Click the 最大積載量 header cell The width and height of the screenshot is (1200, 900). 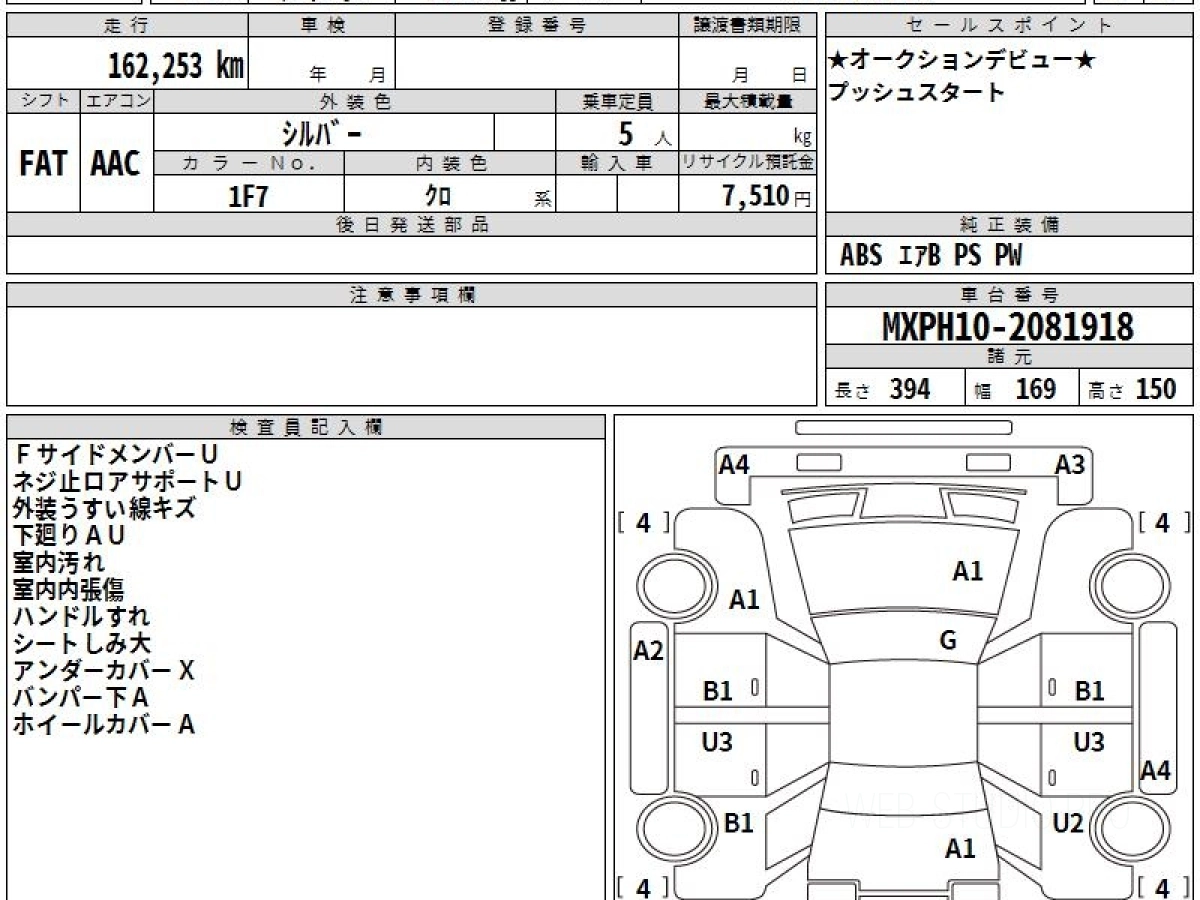(747, 101)
